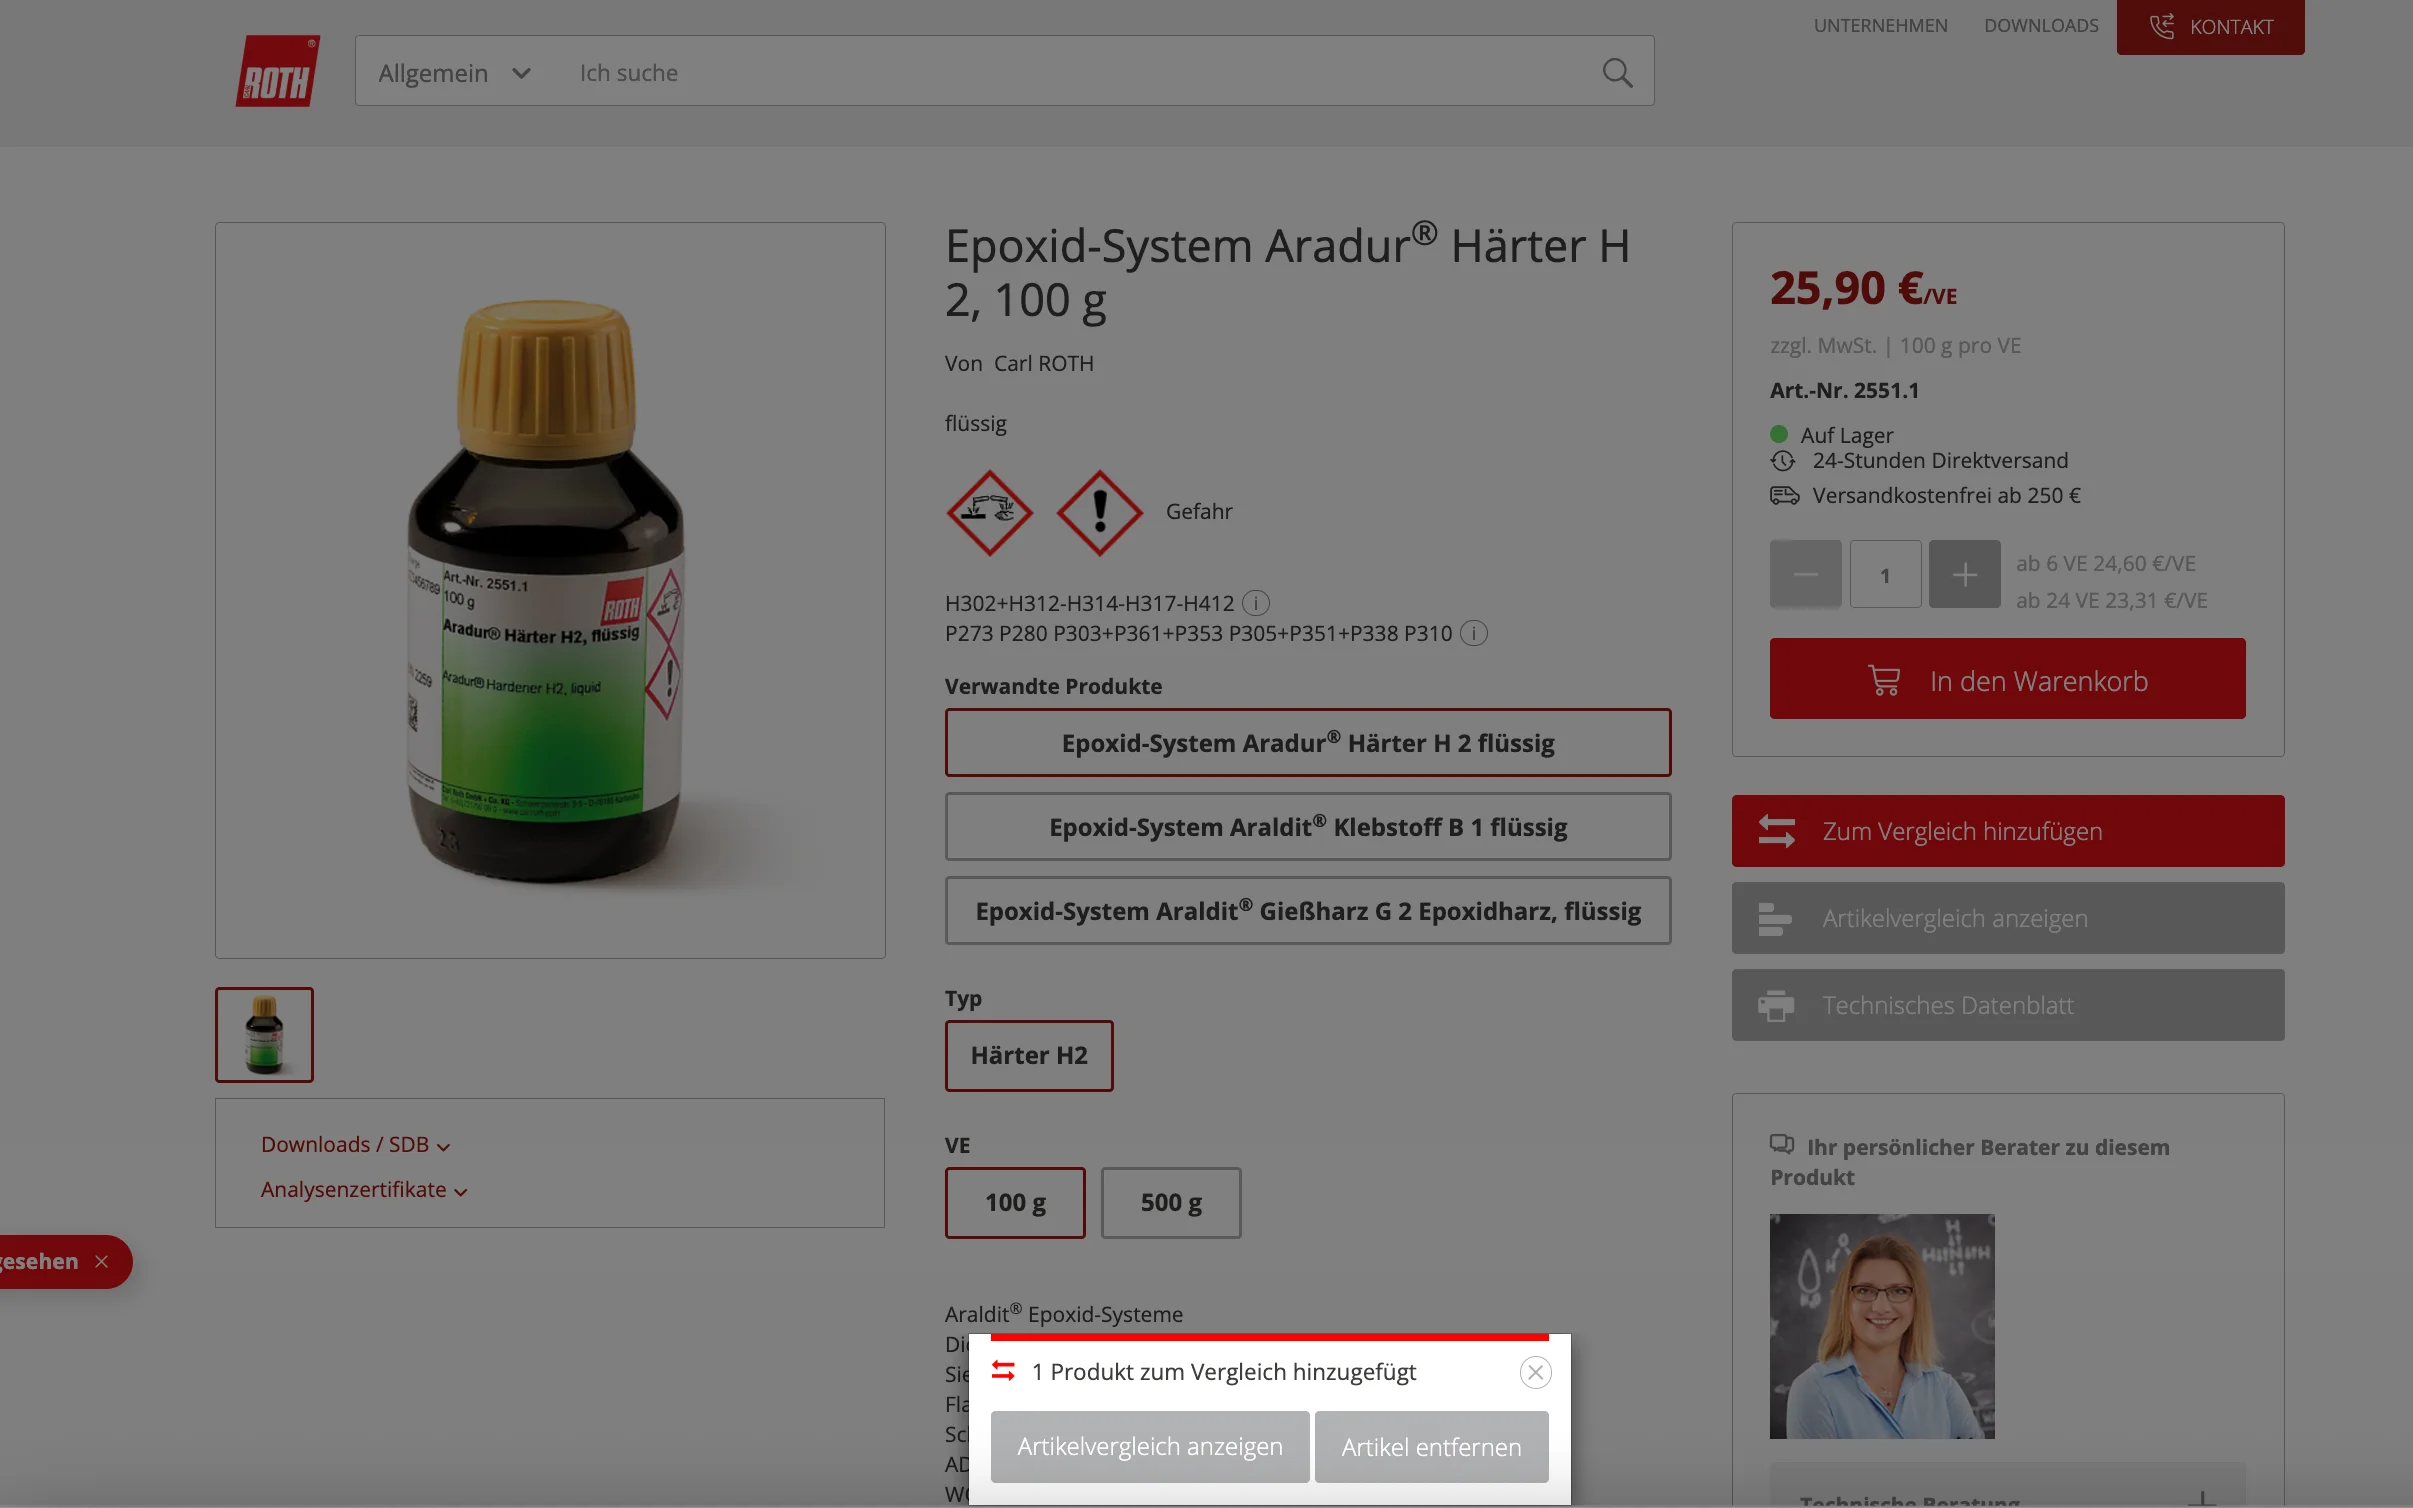
Task: Click the 'ab 24 VE 23,31 €/VE' price tier
Action: pyautogui.click(x=2112, y=601)
